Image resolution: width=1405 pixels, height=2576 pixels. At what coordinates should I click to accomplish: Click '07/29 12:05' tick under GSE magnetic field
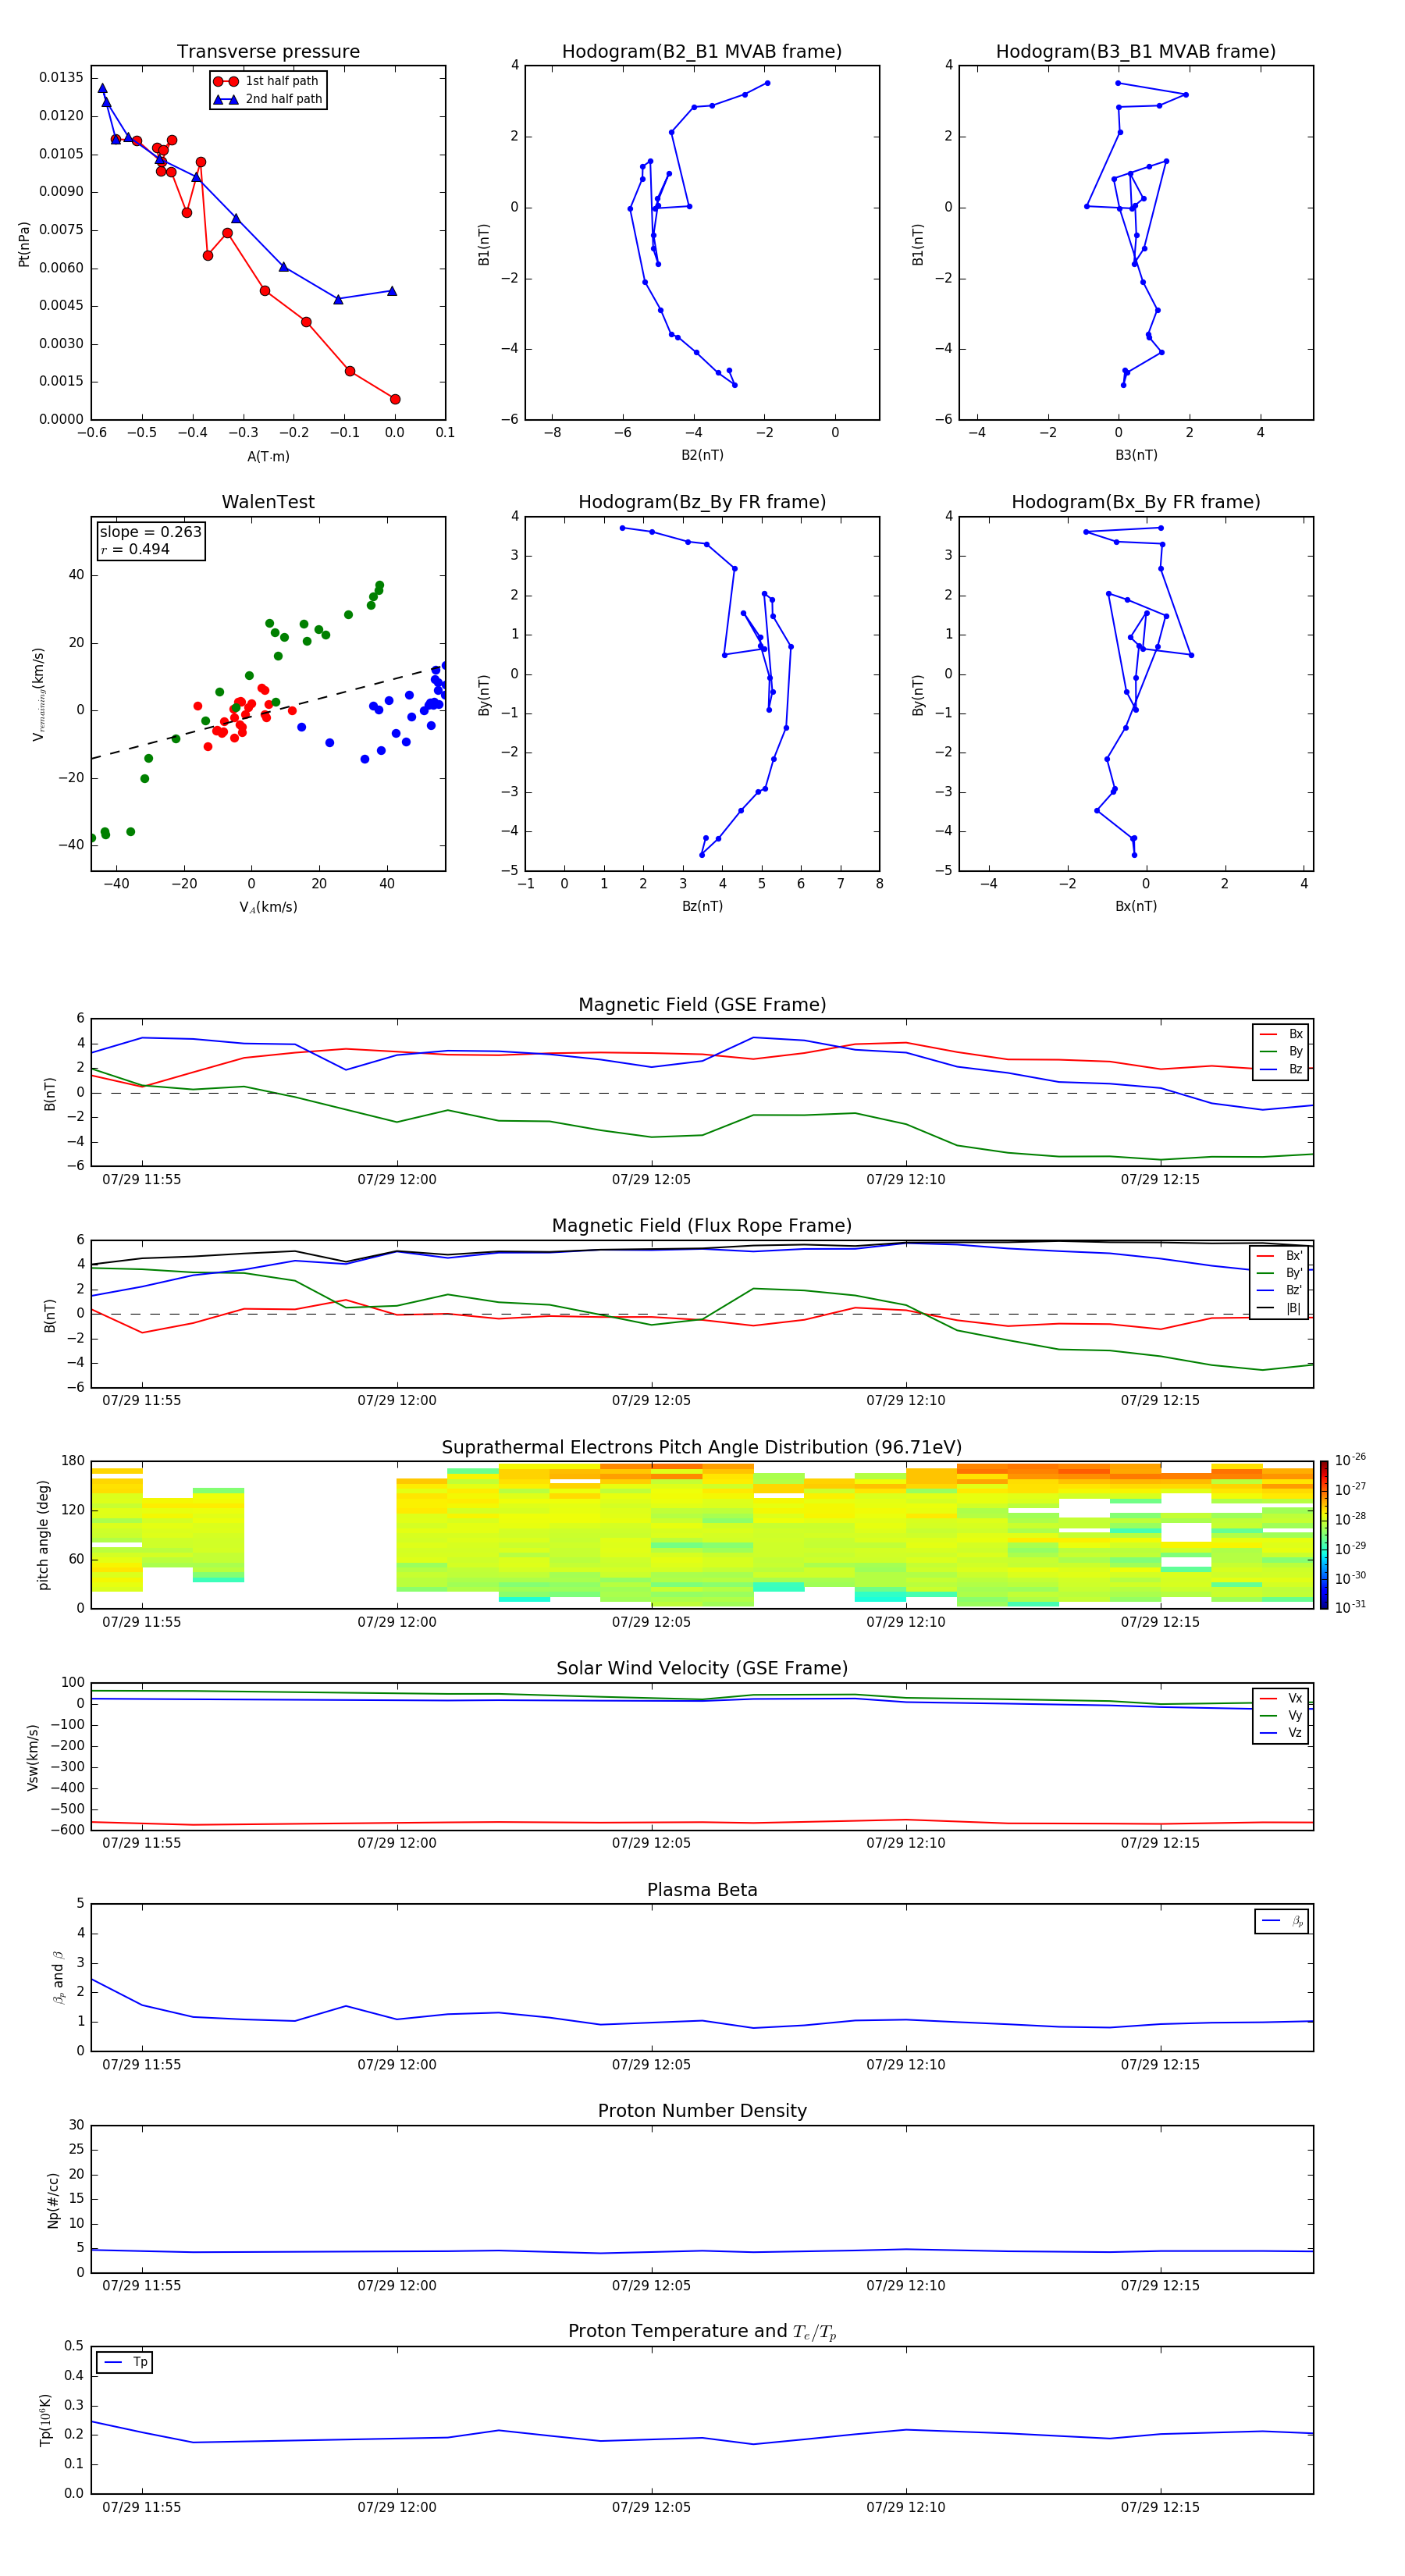point(651,1179)
